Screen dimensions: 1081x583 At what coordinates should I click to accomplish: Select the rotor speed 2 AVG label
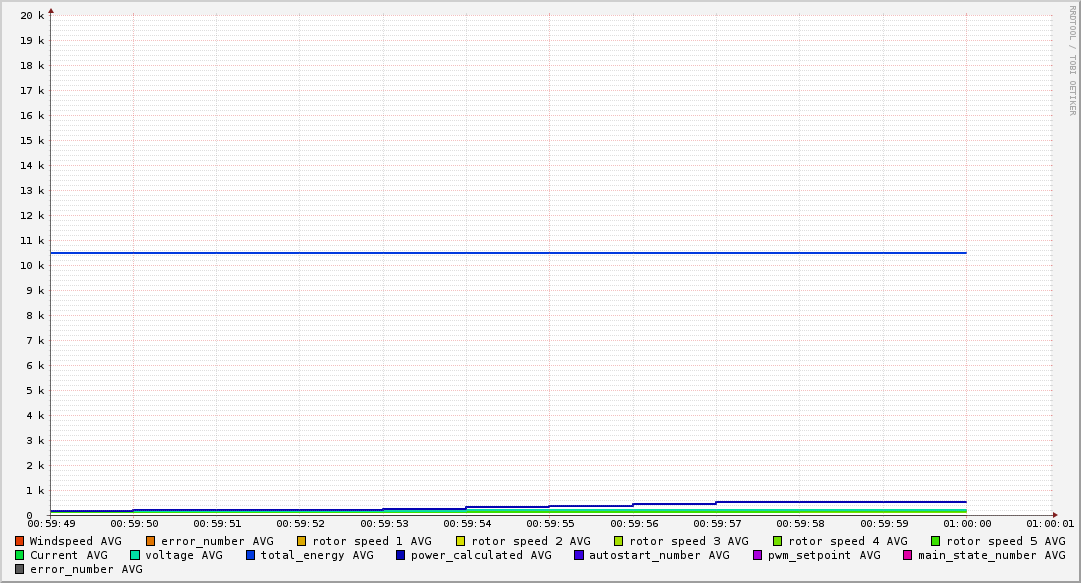click(530, 541)
